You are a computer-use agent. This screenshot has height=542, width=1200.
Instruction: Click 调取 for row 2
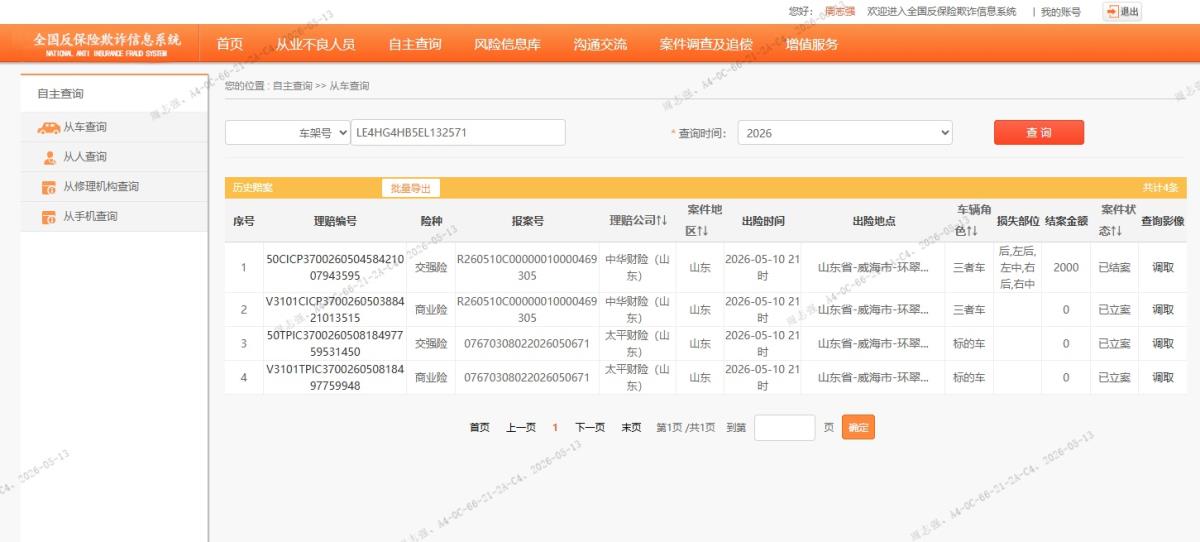[x=1163, y=310]
